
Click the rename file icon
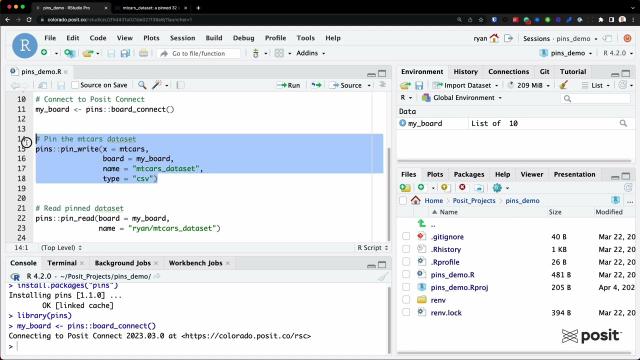coord(479,188)
